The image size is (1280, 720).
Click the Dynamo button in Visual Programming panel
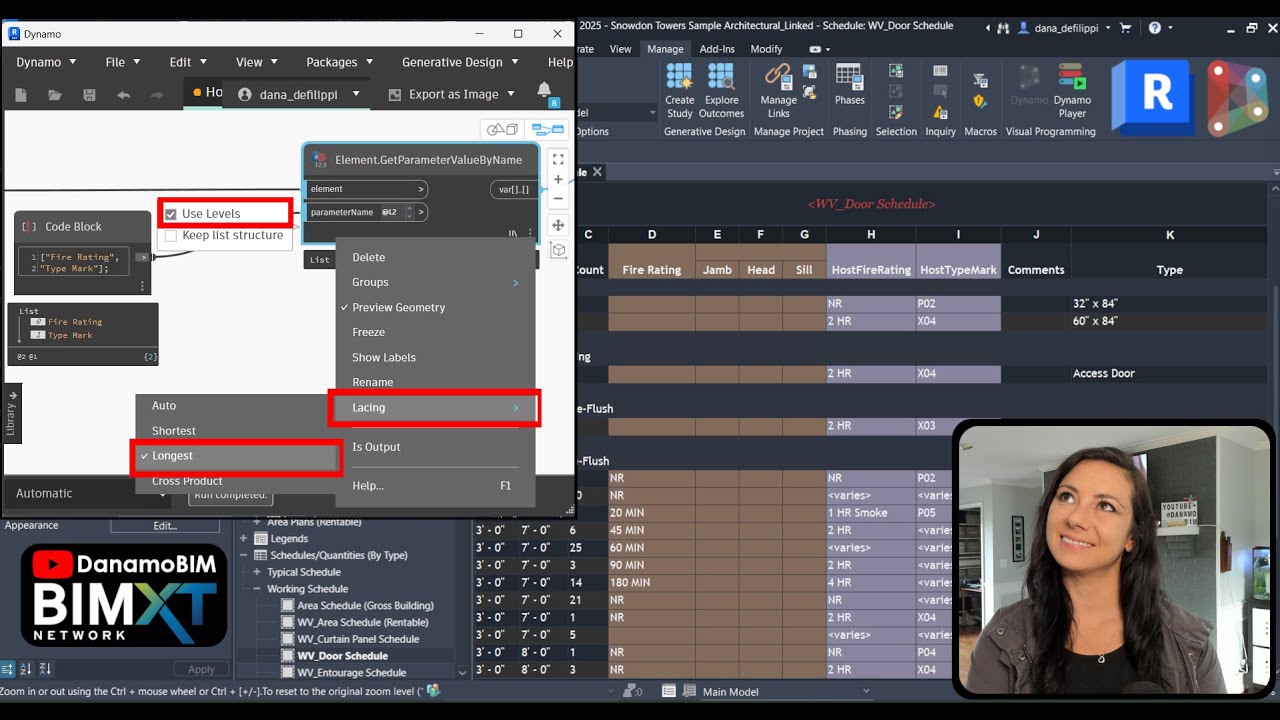(x=1029, y=85)
